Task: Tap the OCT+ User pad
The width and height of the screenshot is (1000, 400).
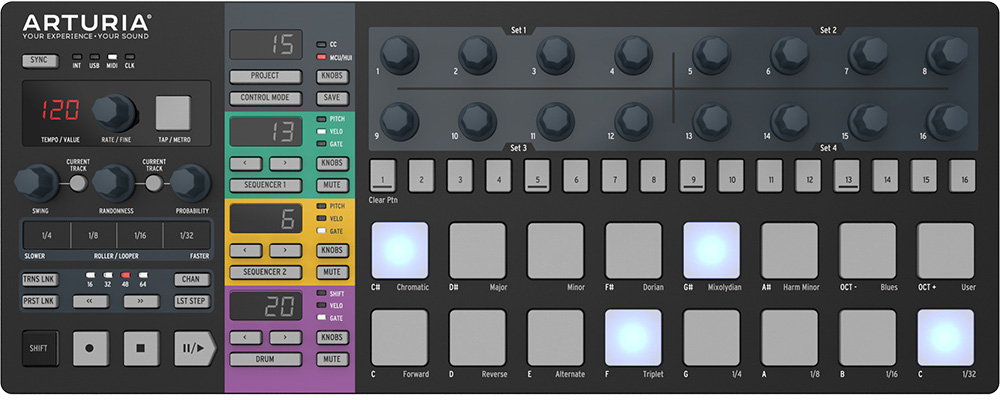Action: coord(946,251)
